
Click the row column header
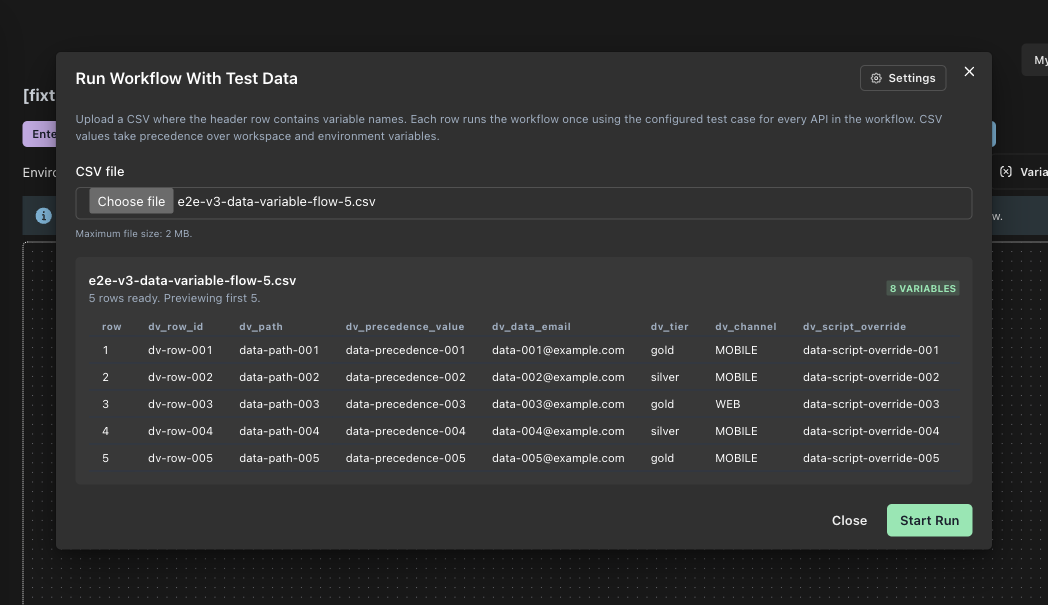pos(112,326)
